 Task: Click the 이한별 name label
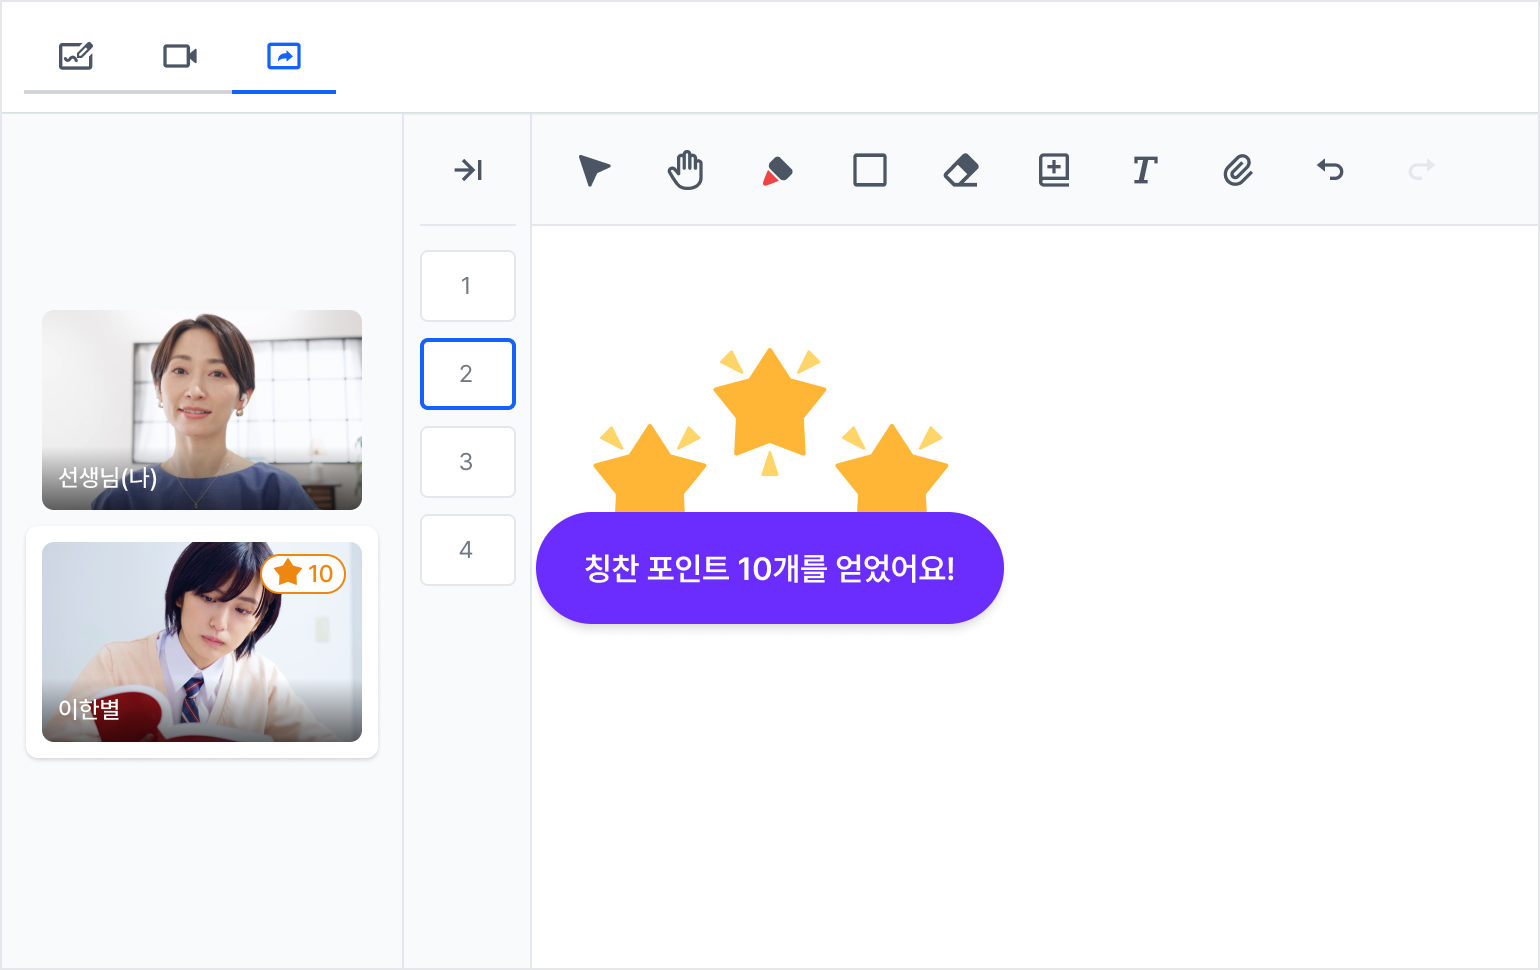click(x=89, y=709)
